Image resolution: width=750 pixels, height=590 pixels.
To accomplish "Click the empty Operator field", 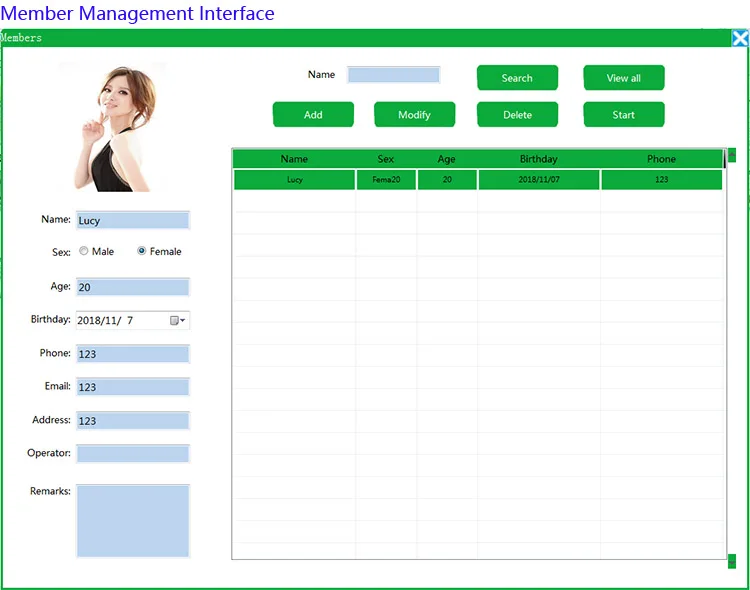I will pyautogui.click(x=132, y=454).
